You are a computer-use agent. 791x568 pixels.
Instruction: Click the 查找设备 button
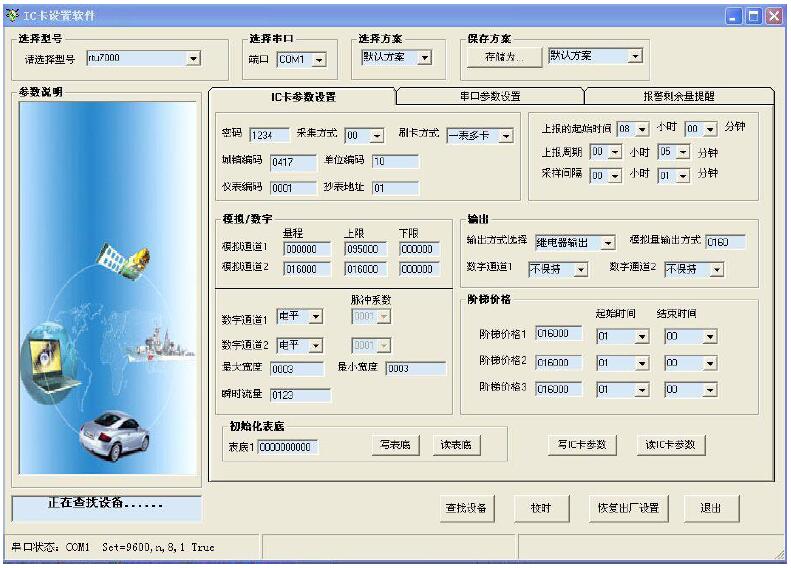click(x=466, y=508)
